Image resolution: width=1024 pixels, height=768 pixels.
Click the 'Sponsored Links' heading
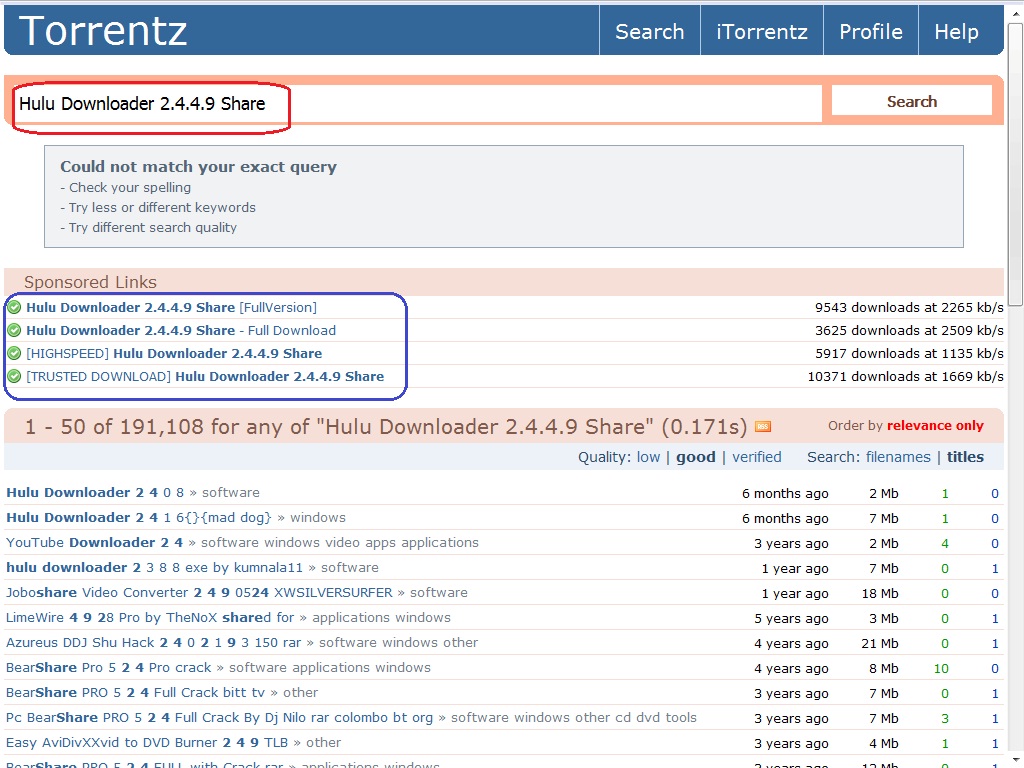(90, 282)
